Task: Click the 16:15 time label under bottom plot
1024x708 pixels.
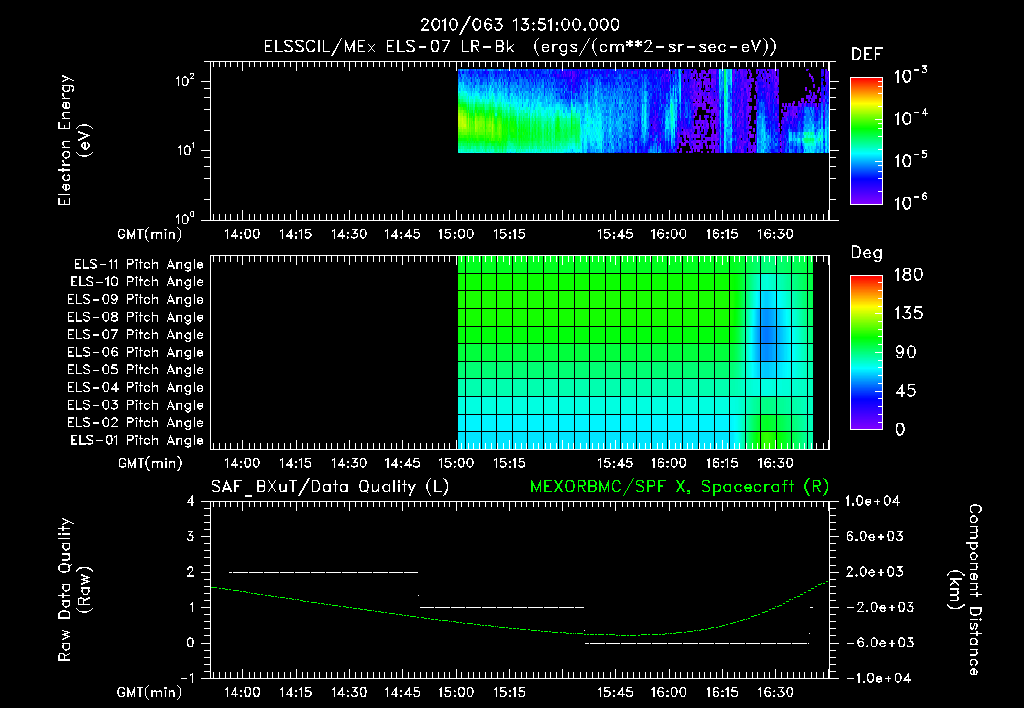Action: (722, 692)
